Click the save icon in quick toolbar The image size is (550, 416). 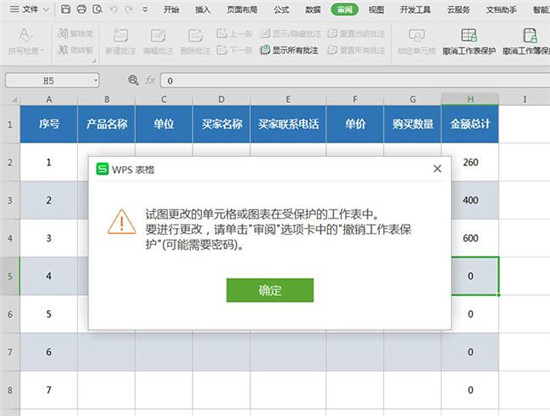[x=66, y=9]
